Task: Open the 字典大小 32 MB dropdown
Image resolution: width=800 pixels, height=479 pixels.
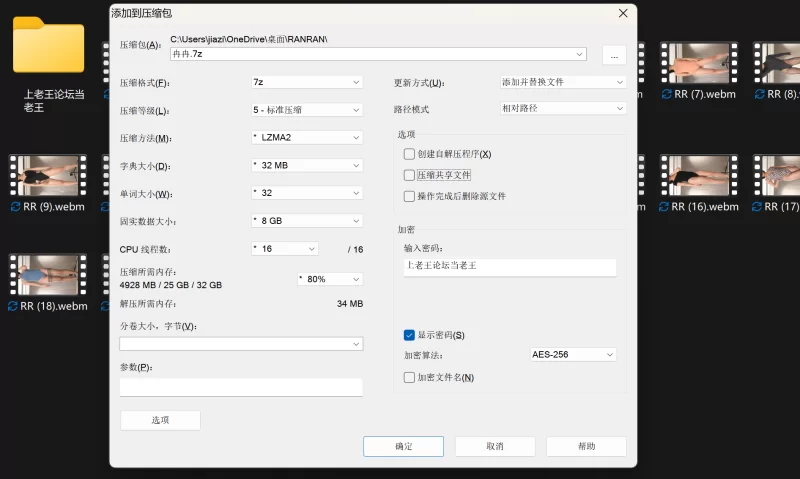Action: [307, 165]
